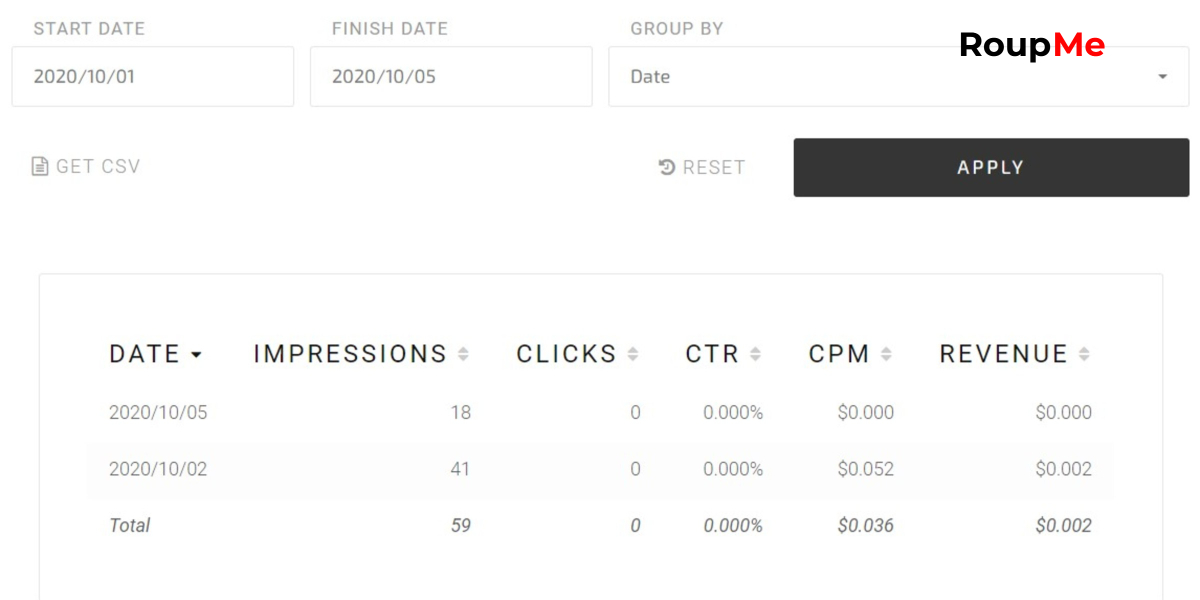
Task: Sort by Clicks using its arrows icon
Action: click(633, 354)
